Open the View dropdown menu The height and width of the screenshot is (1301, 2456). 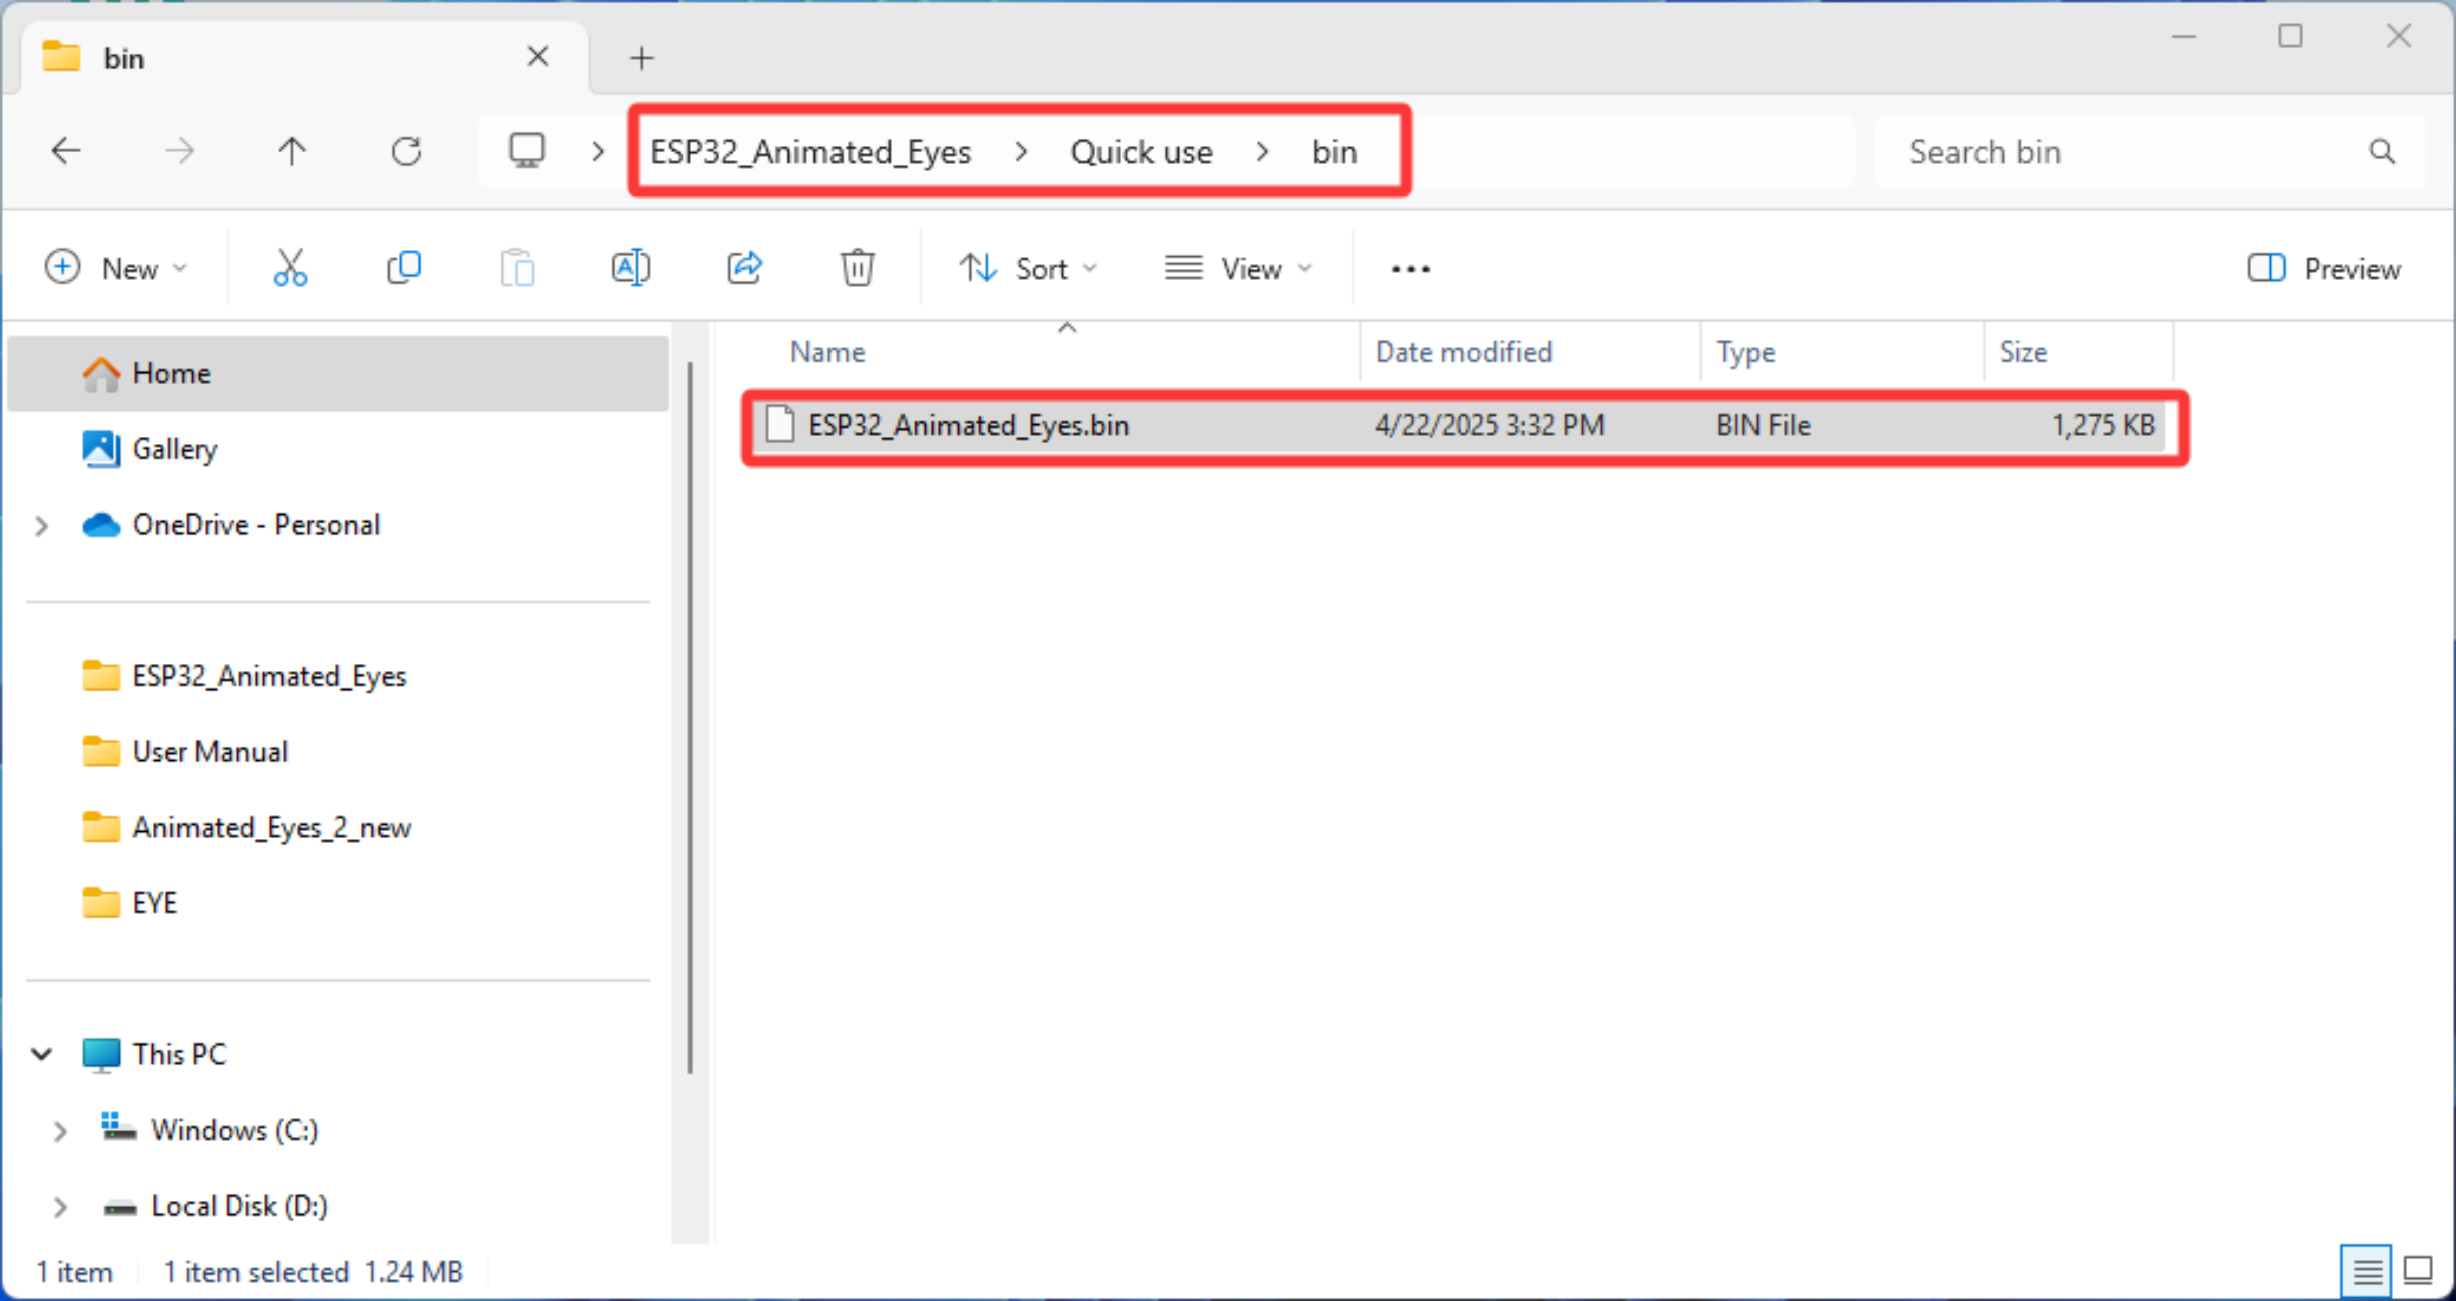(x=1239, y=268)
